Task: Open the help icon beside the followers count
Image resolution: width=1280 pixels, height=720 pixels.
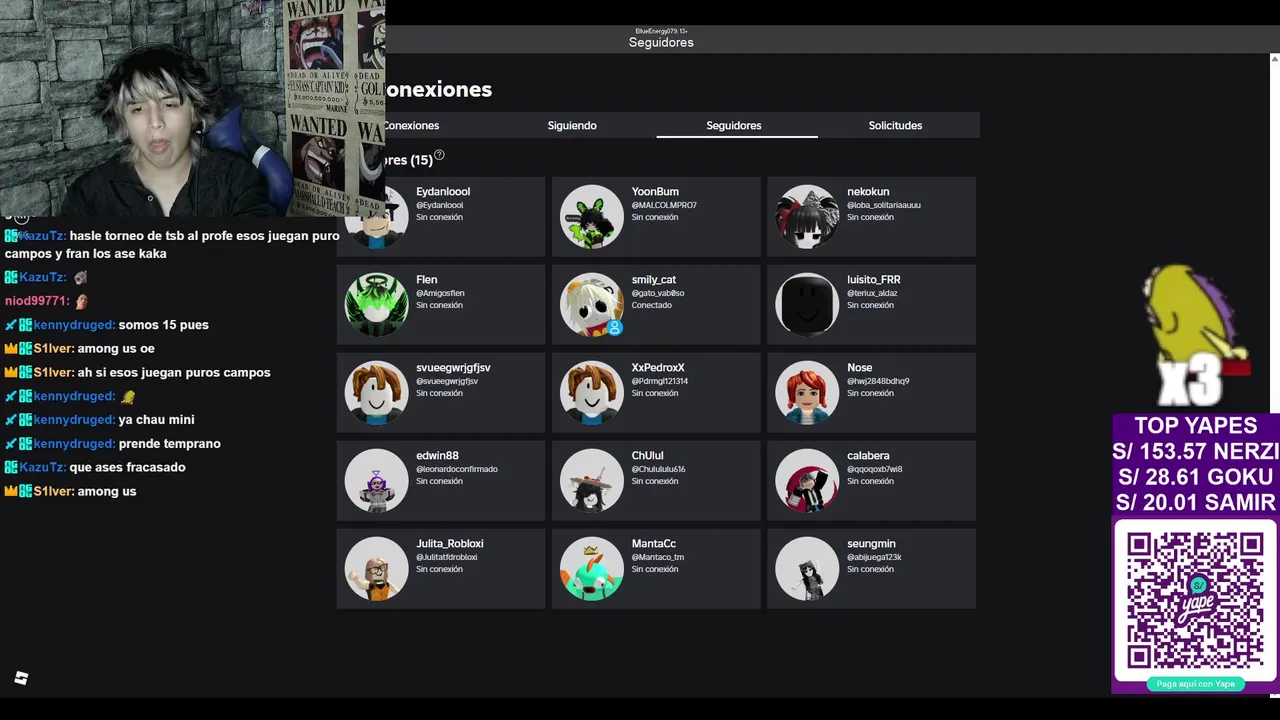Action: [439, 156]
